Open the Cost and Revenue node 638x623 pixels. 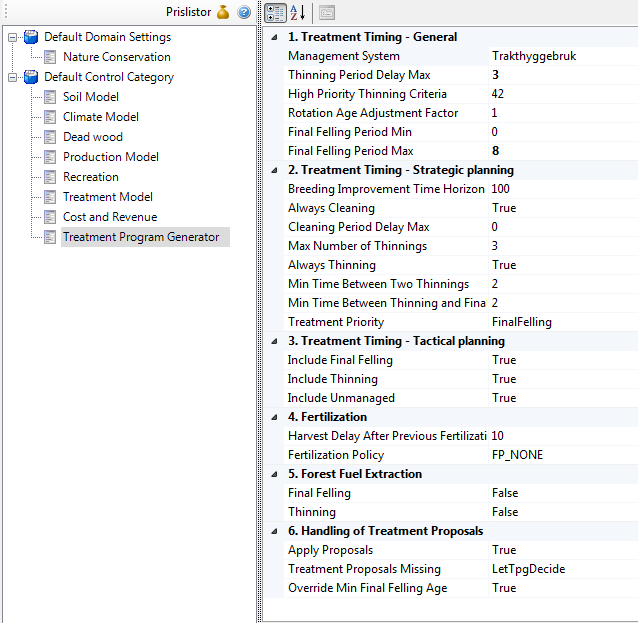109,217
